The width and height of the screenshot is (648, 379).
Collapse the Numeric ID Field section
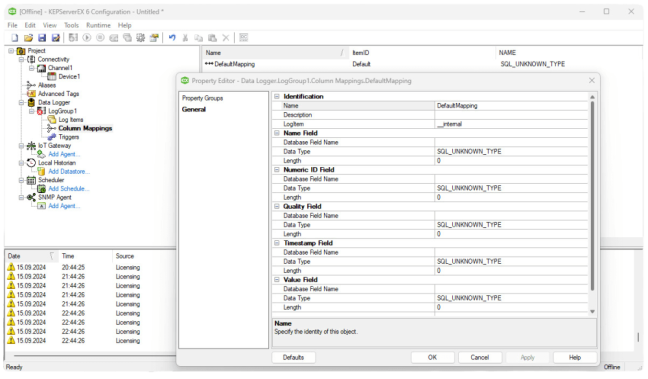[277, 169]
